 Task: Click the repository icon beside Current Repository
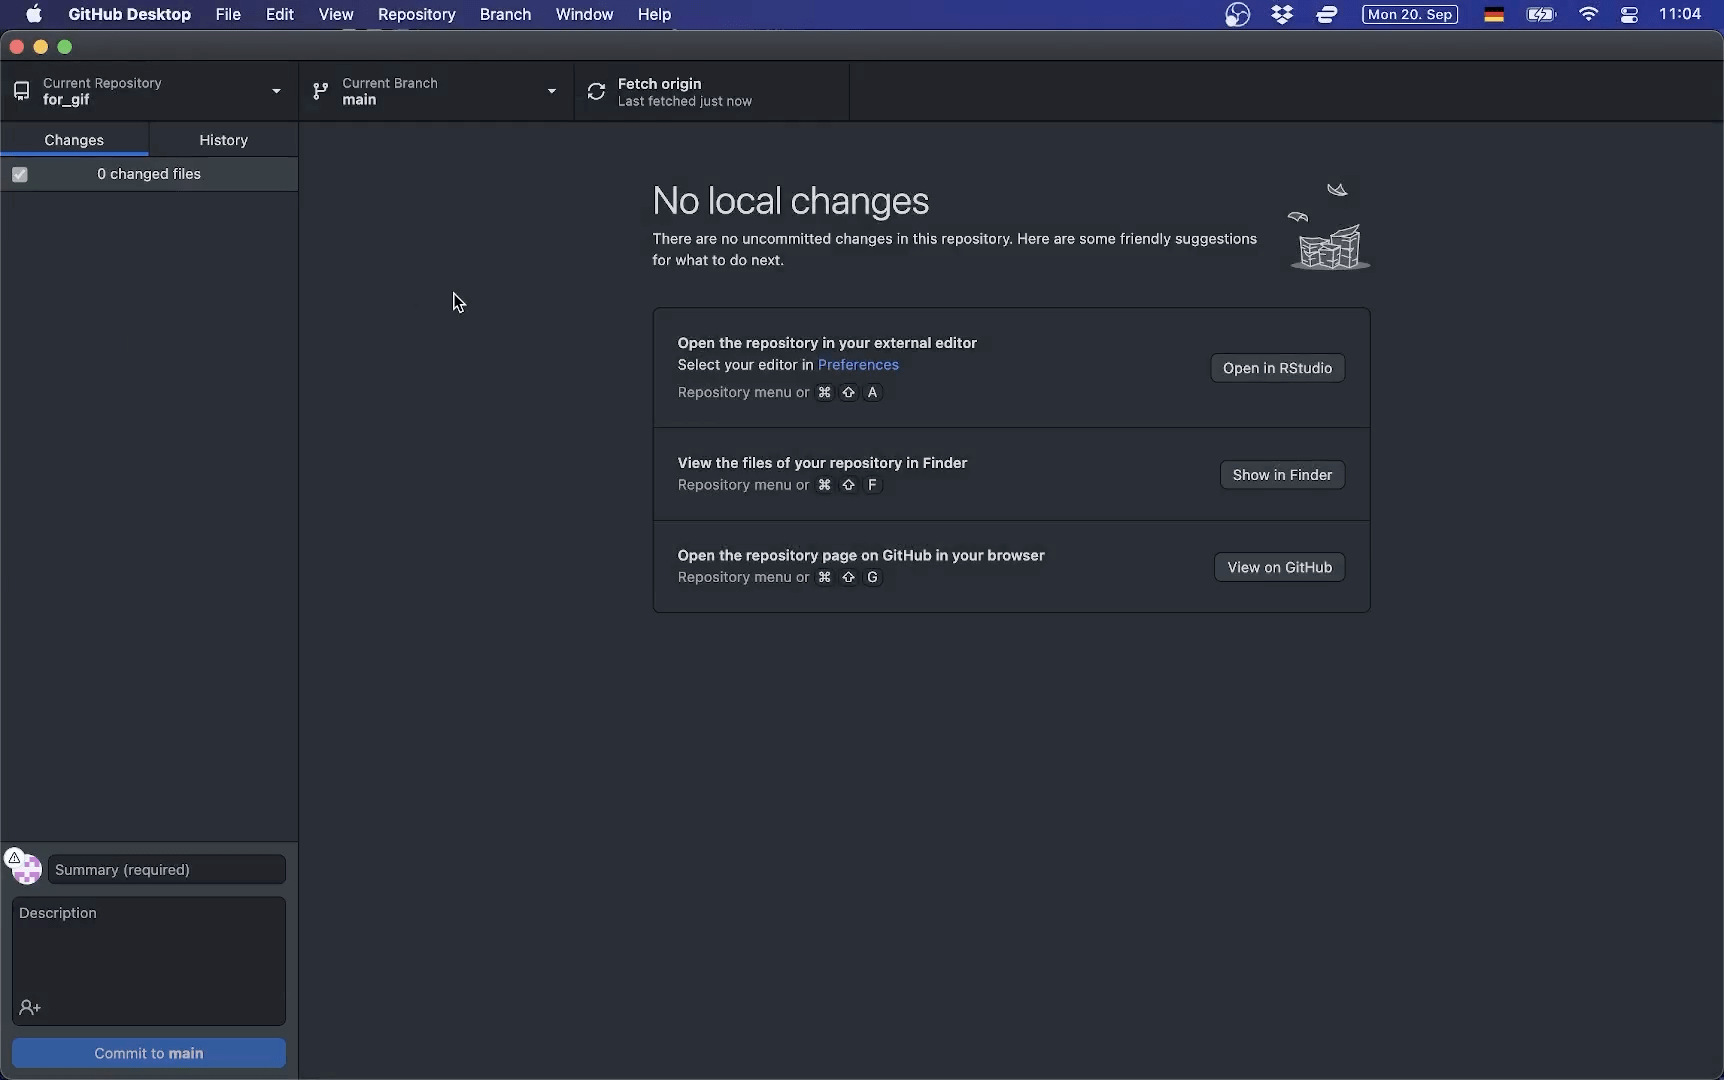(21, 92)
